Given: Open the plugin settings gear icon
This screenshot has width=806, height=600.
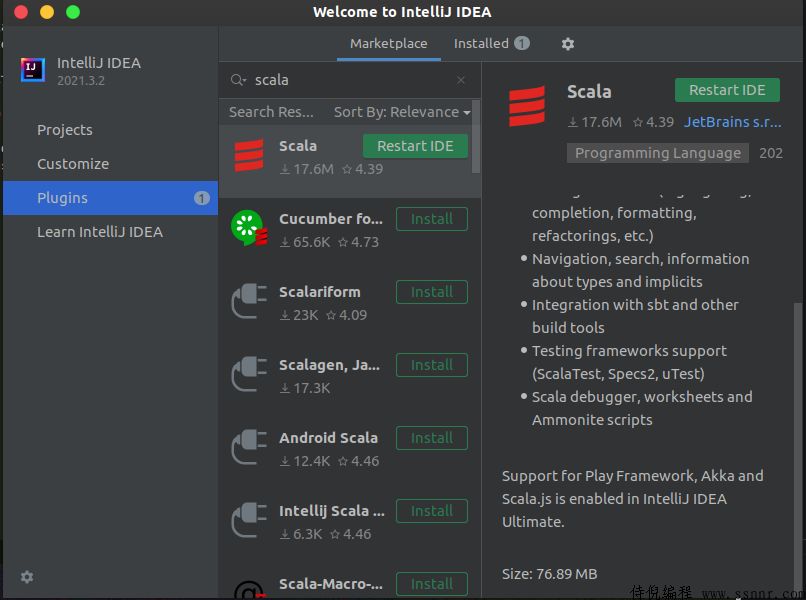Looking at the screenshot, I should pos(567,44).
